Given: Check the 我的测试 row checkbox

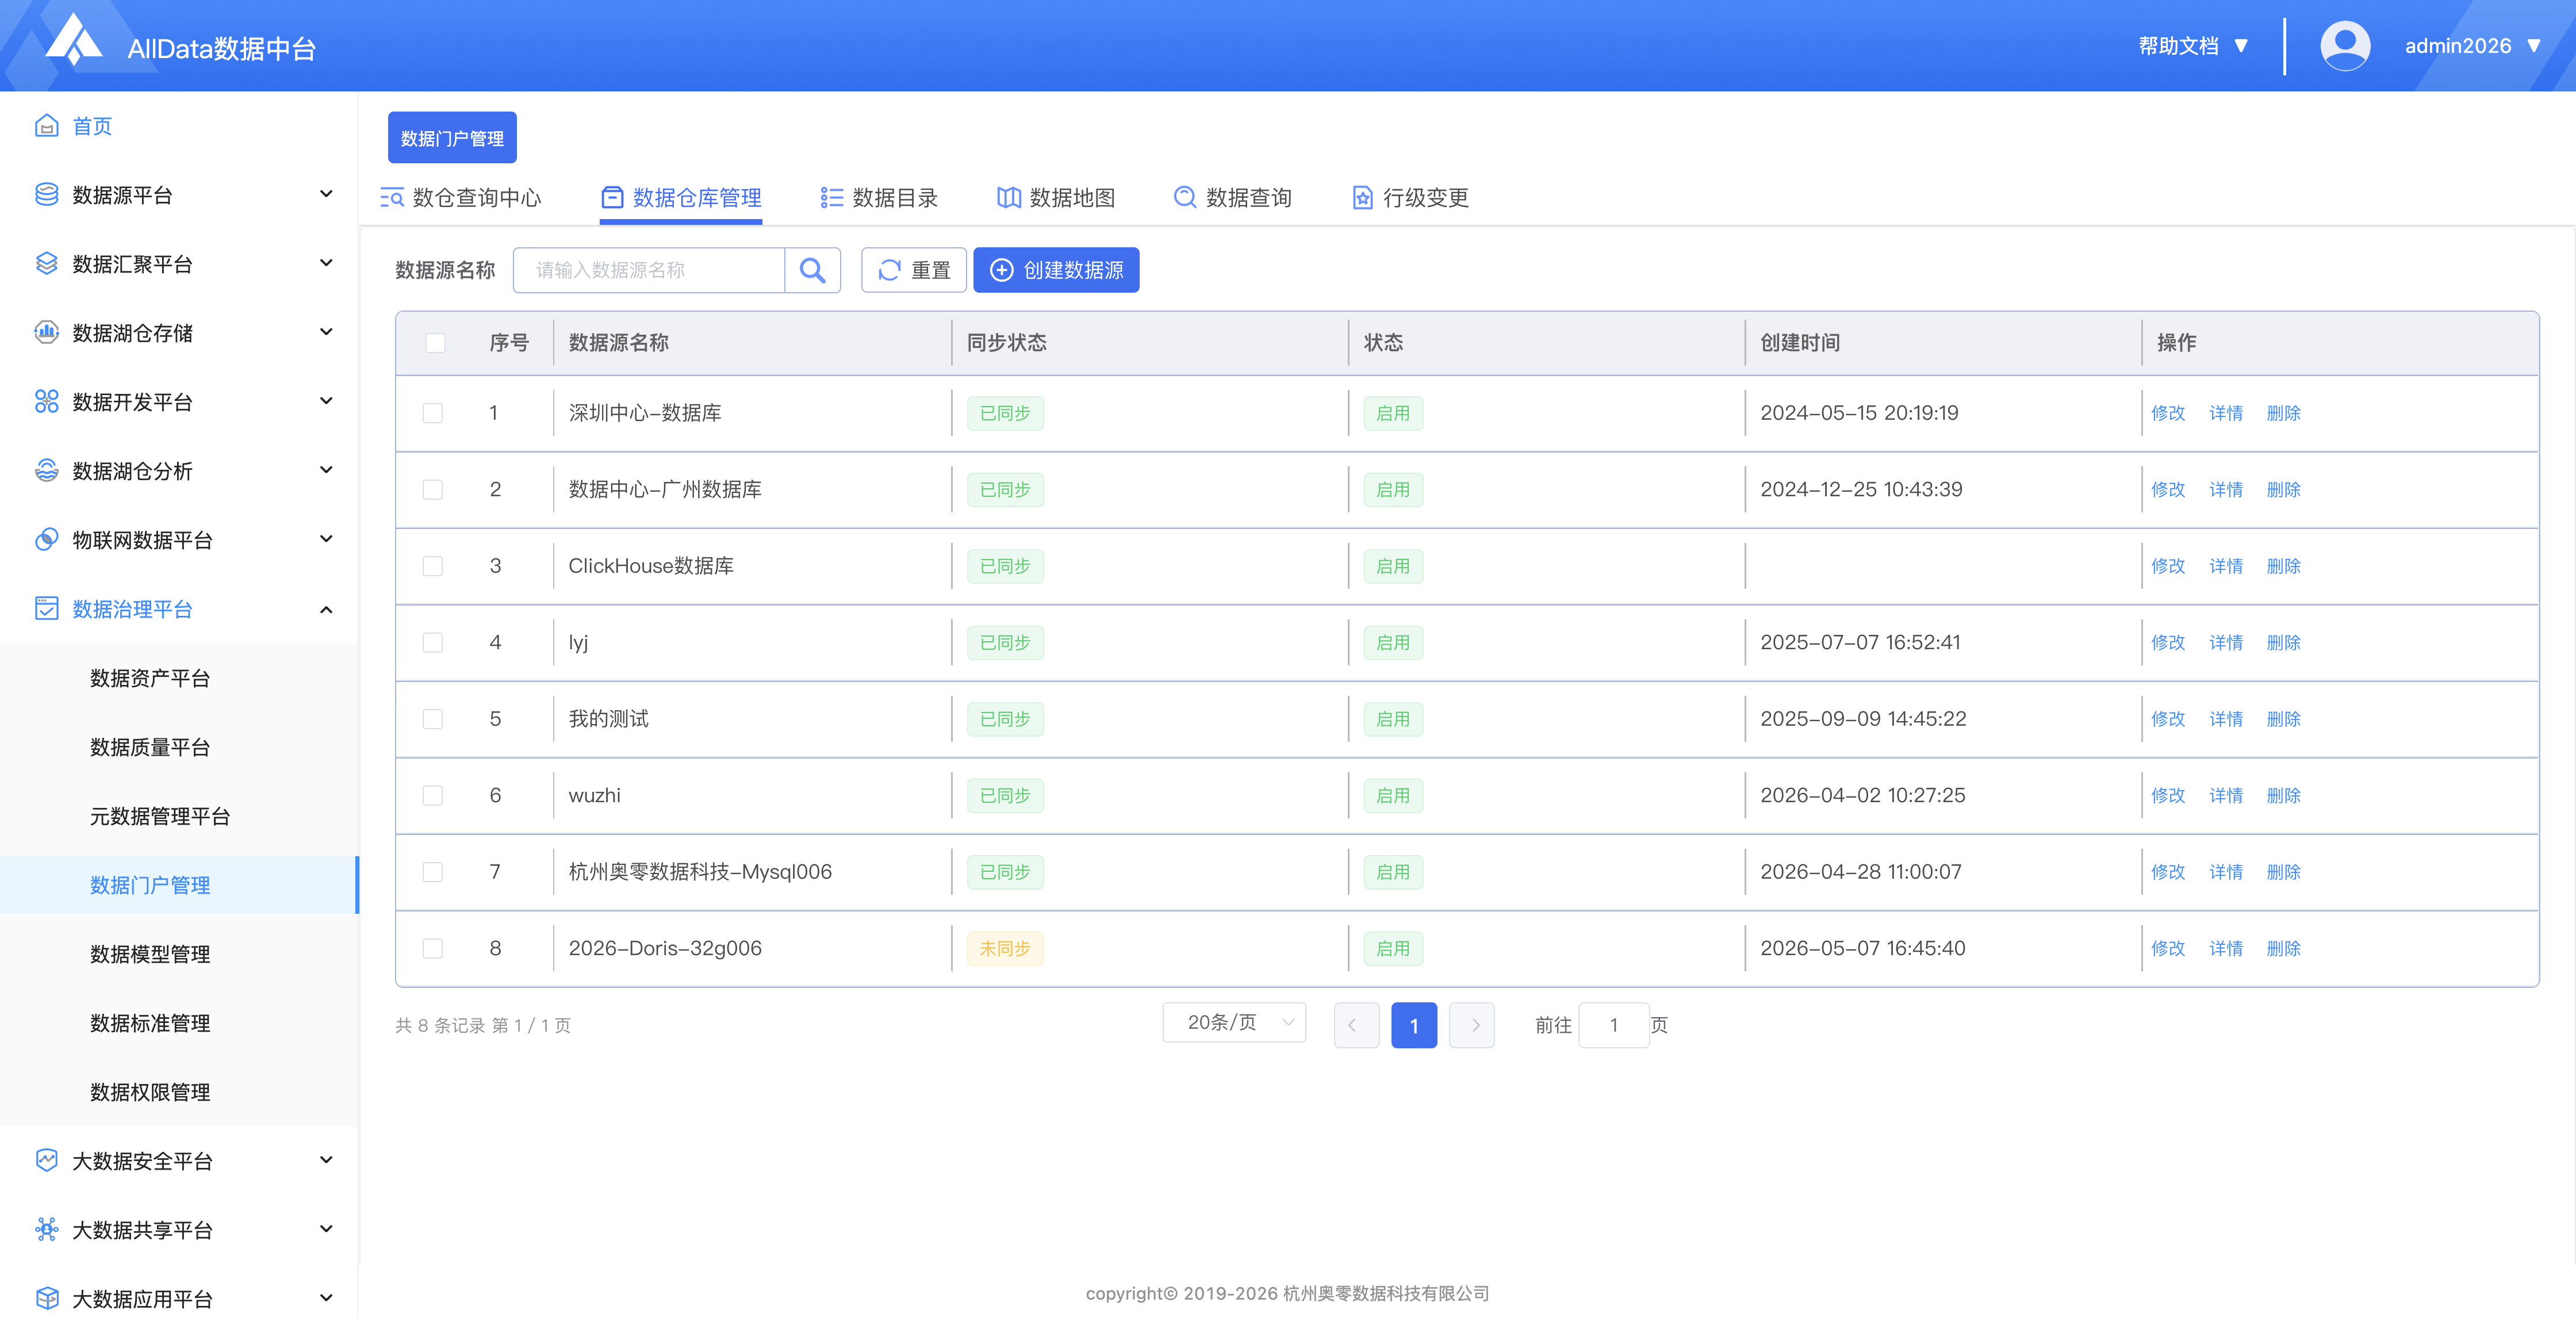Looking at the screenshot, I should pyautogui.click(x=432, y=719).
